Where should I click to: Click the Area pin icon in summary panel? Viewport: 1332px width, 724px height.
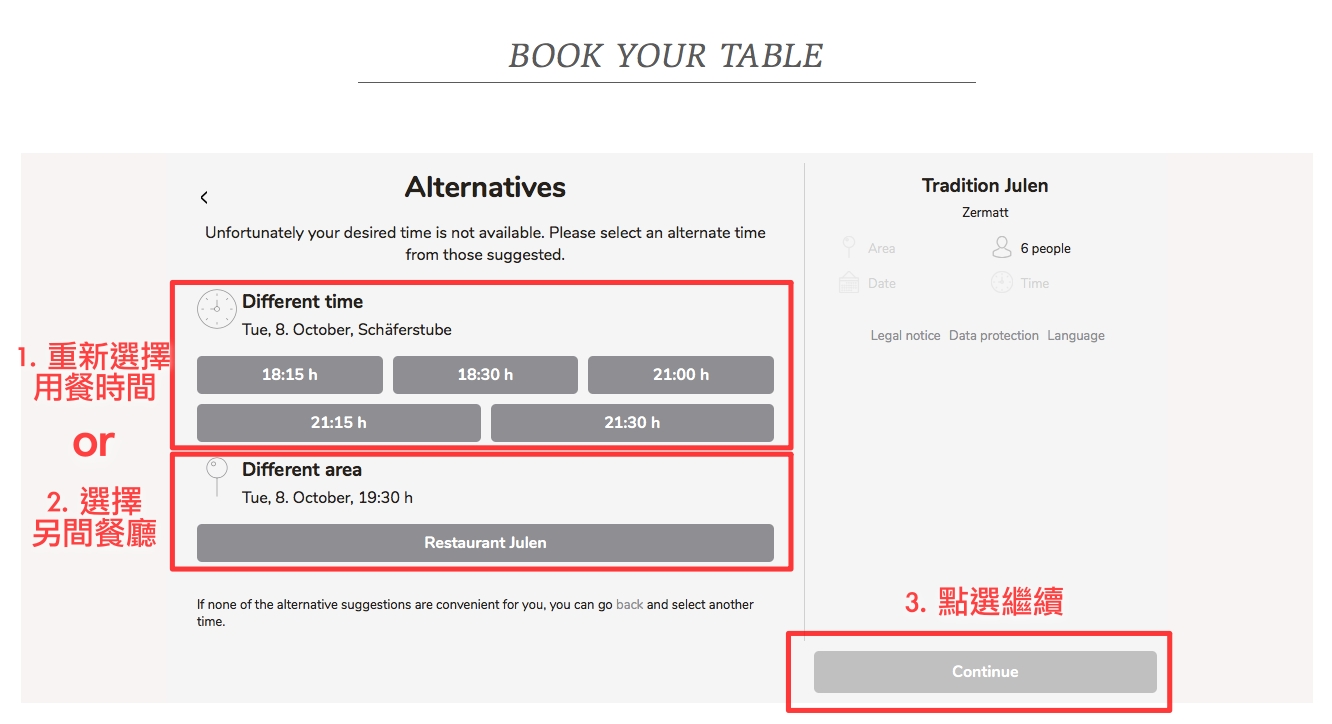pos(849,248)
